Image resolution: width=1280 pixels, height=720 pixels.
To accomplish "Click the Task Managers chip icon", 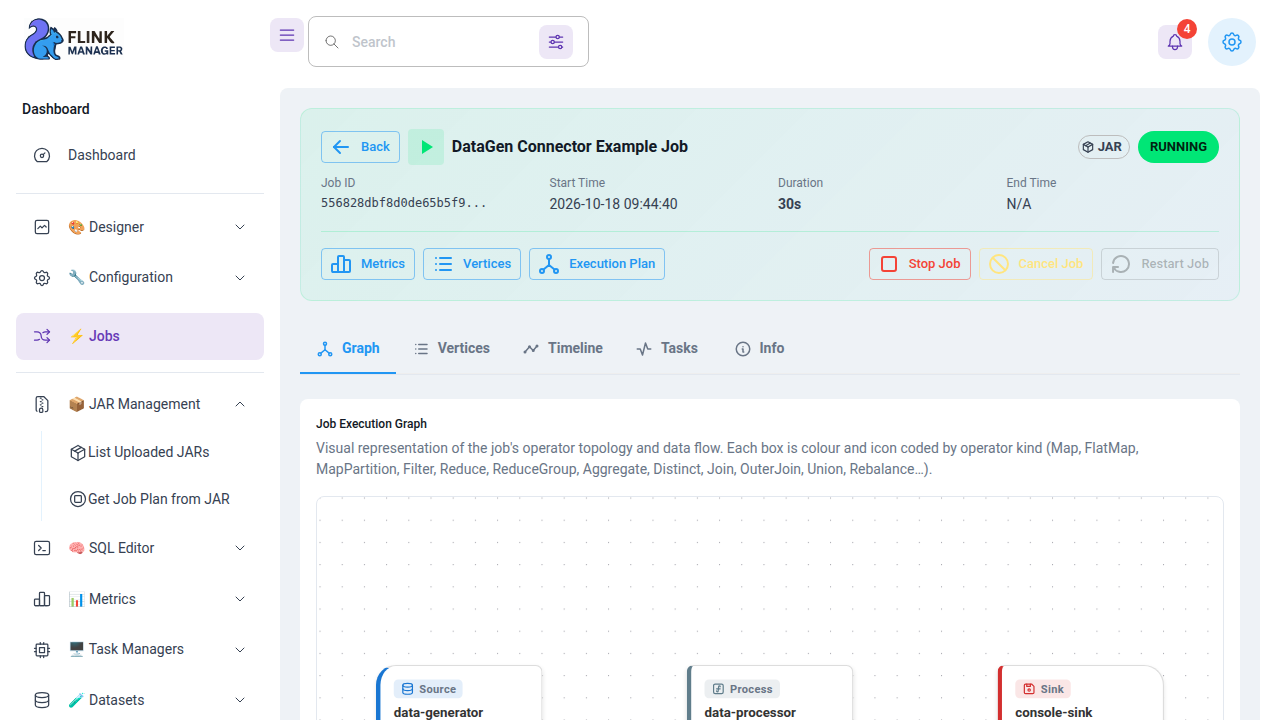I will (x=42, y=650).
